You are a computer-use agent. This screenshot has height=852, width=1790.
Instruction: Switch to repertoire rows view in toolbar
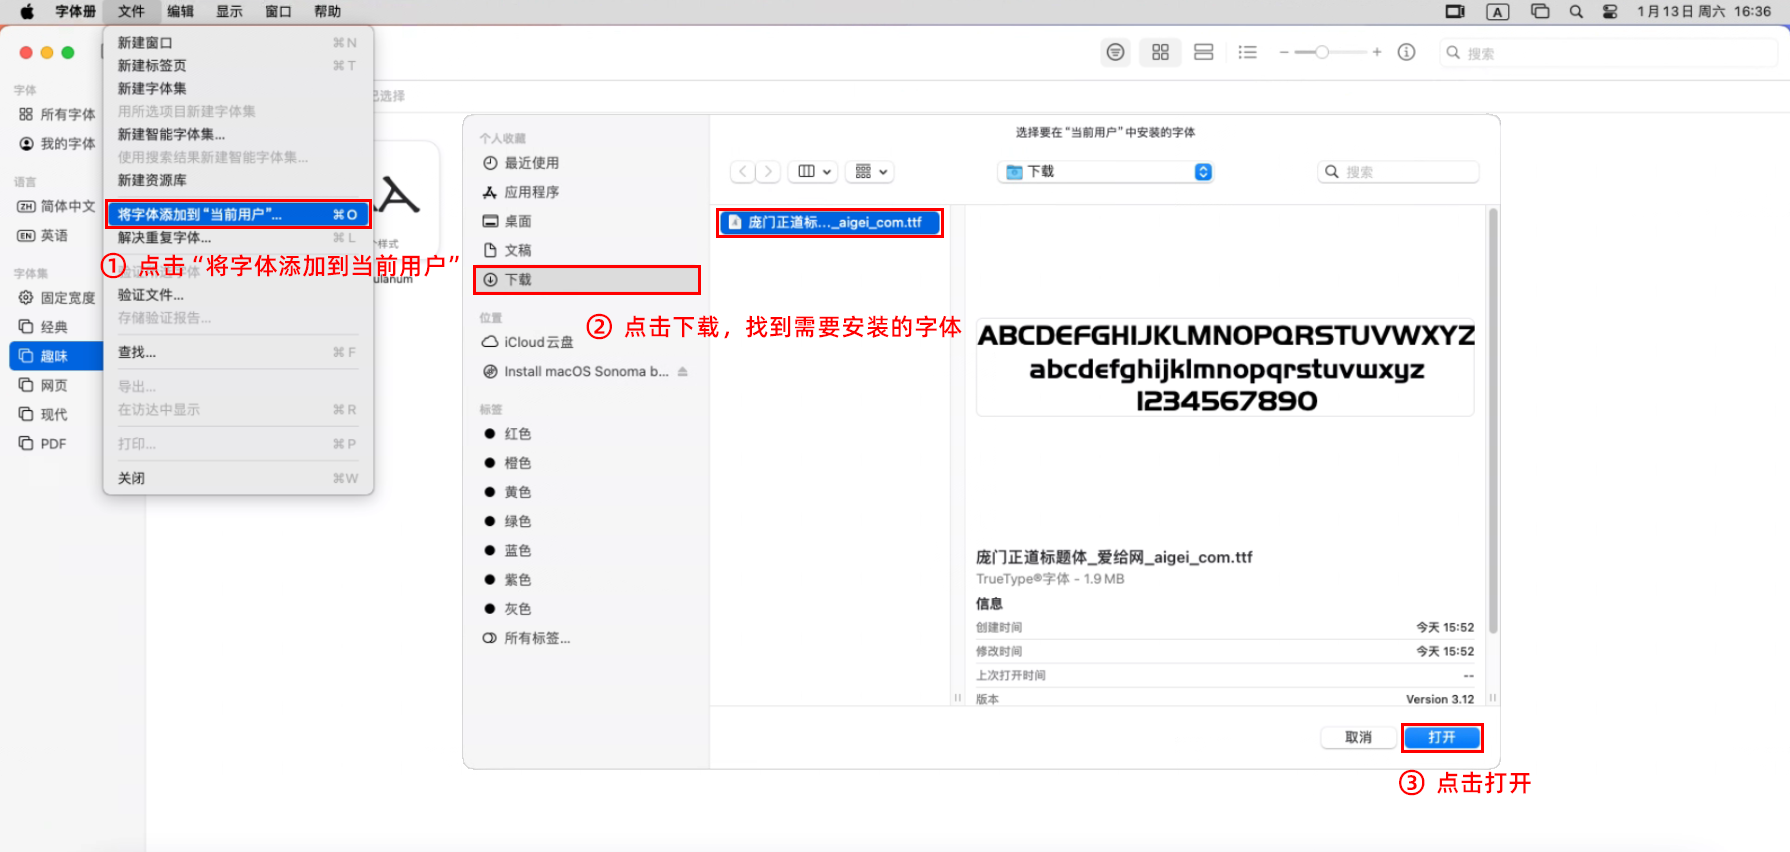[x=1204, y=52]
